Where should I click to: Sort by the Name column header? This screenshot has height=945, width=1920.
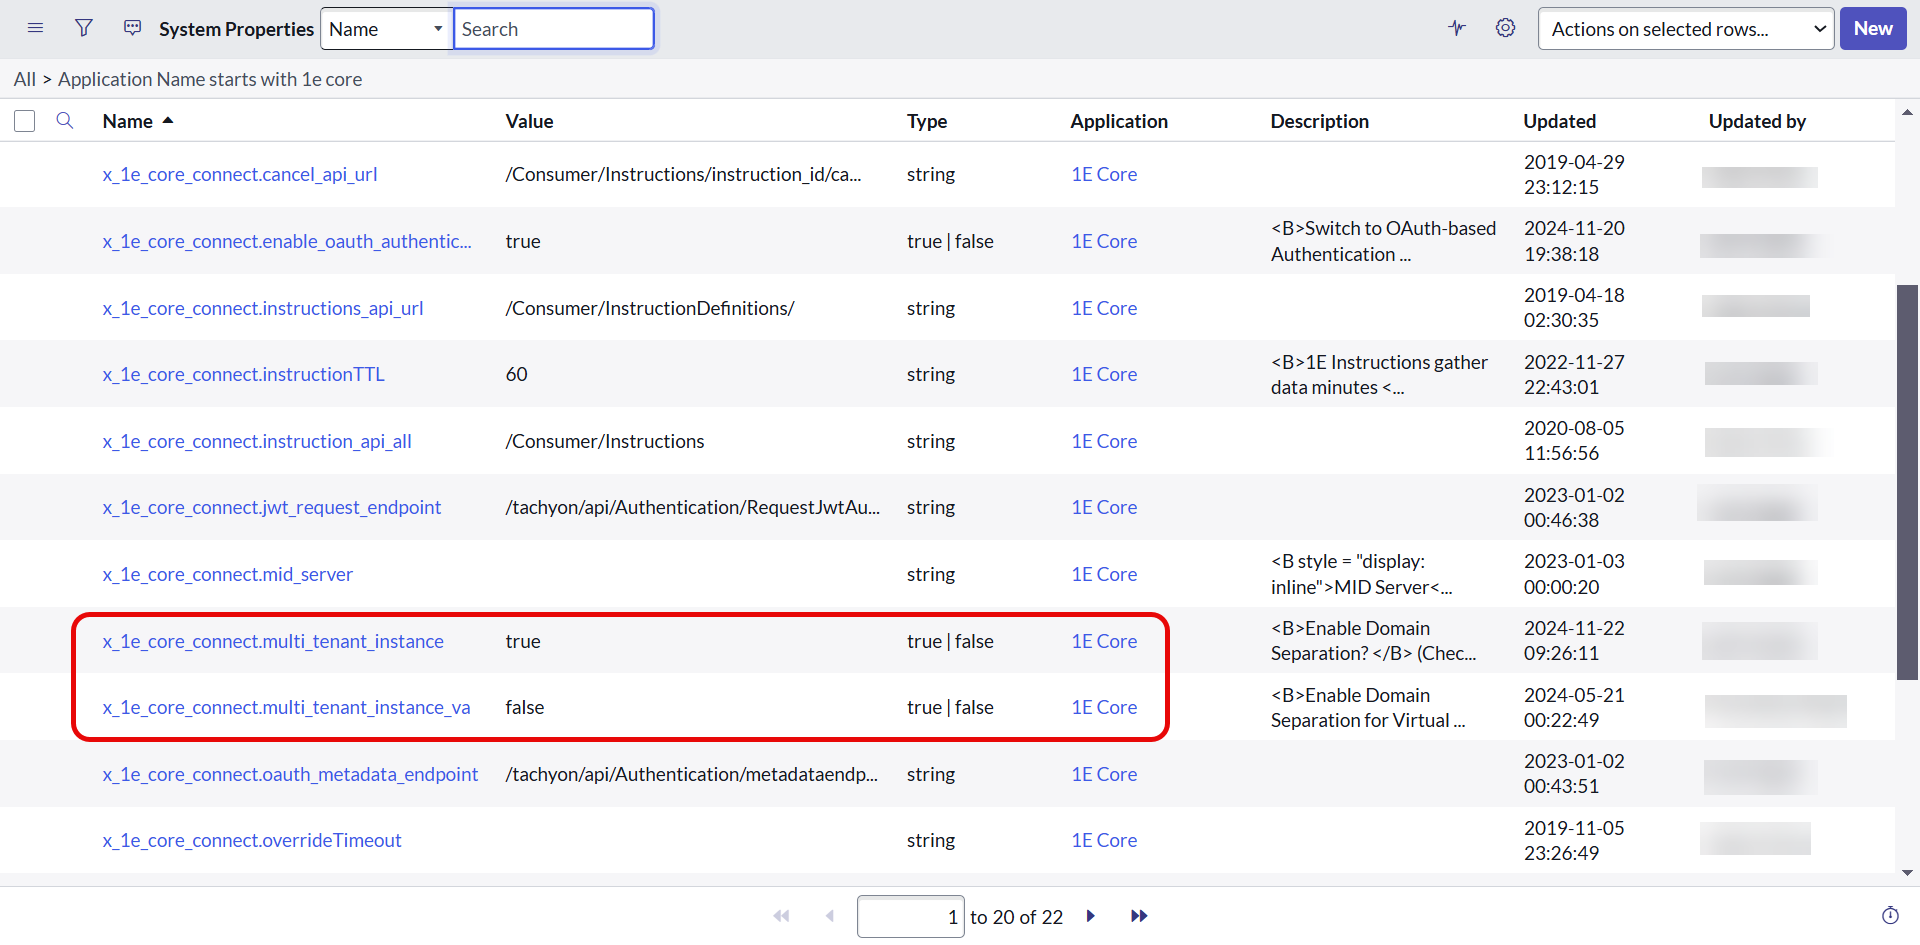tap(128, 121)
